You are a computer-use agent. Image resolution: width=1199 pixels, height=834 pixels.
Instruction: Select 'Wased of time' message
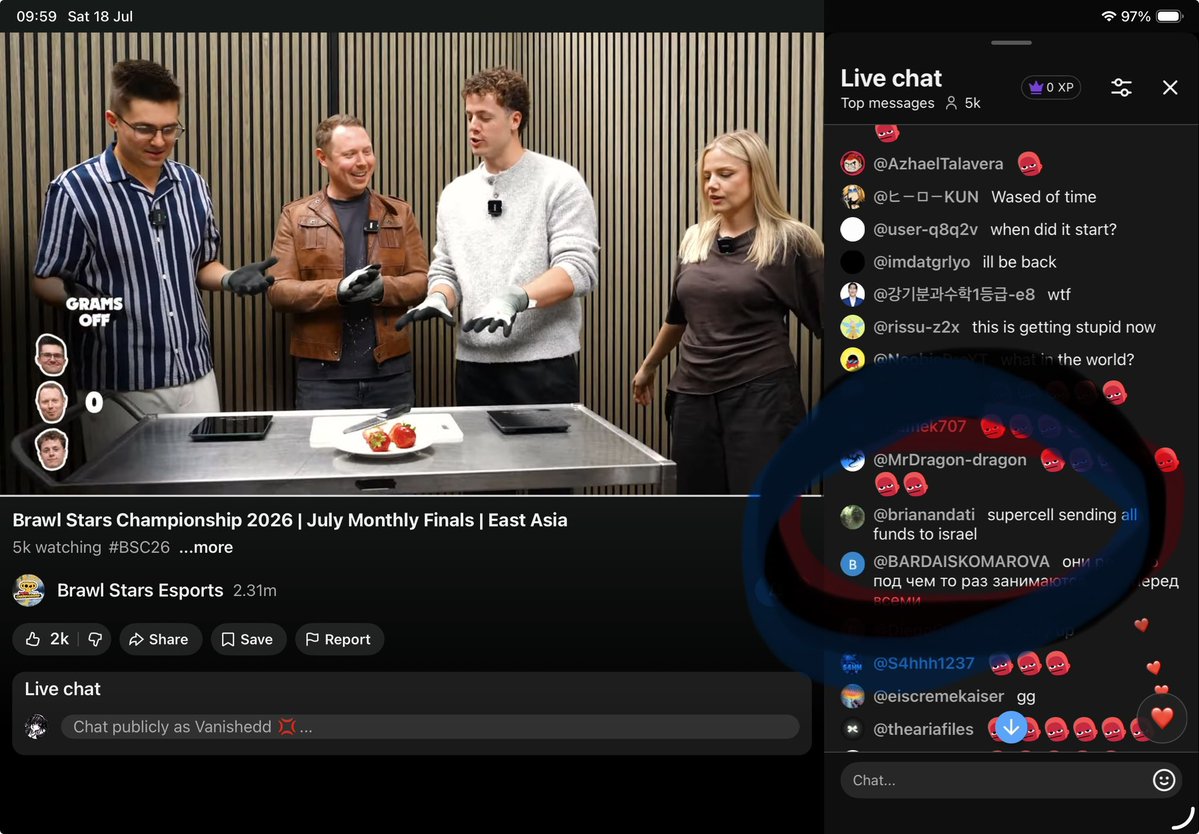click(x=1044, y=196)
